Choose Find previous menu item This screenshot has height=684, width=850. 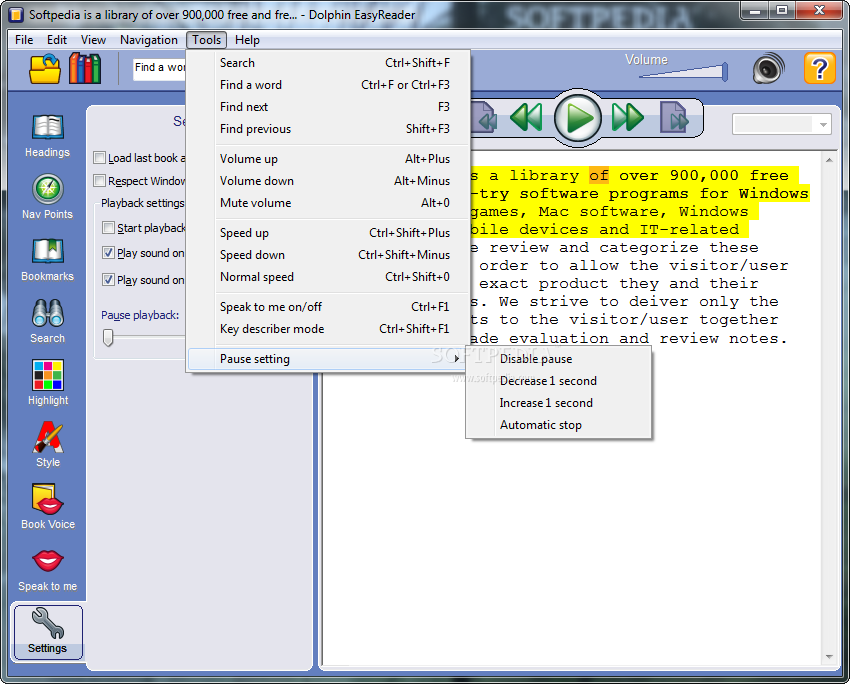(x=327, y=129)
